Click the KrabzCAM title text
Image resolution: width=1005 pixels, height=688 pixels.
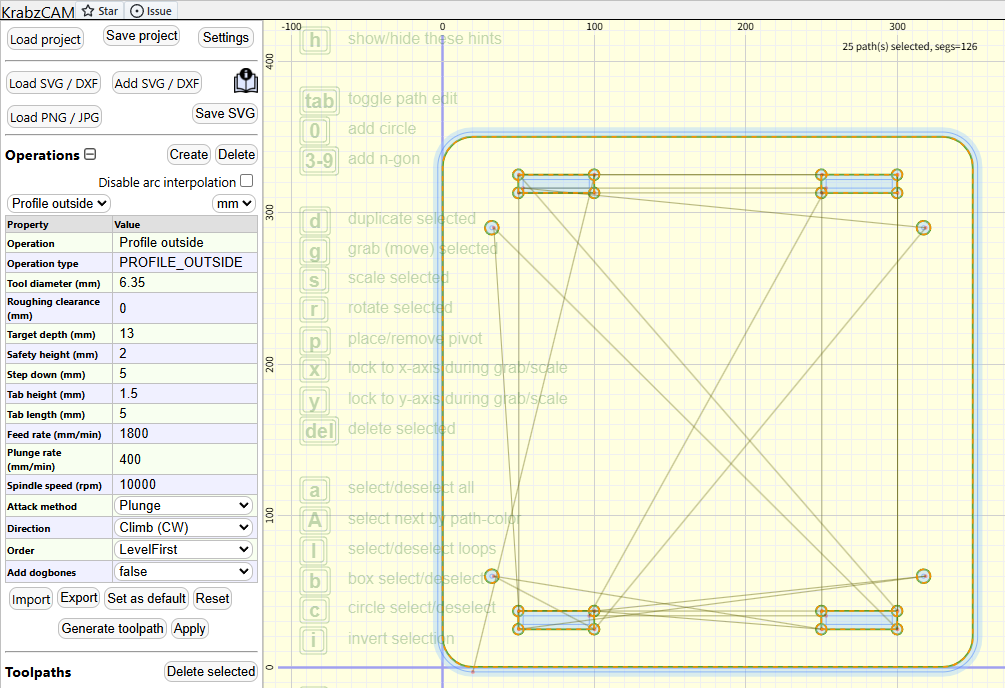[38, 12]
